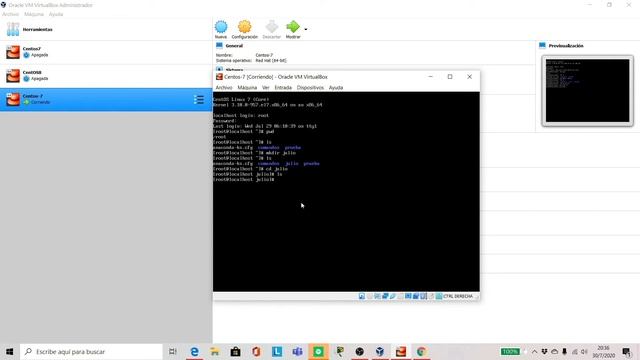640x360 pixels.
Task: Maximize the Centos-7 VM window
Action: point(450,77)
